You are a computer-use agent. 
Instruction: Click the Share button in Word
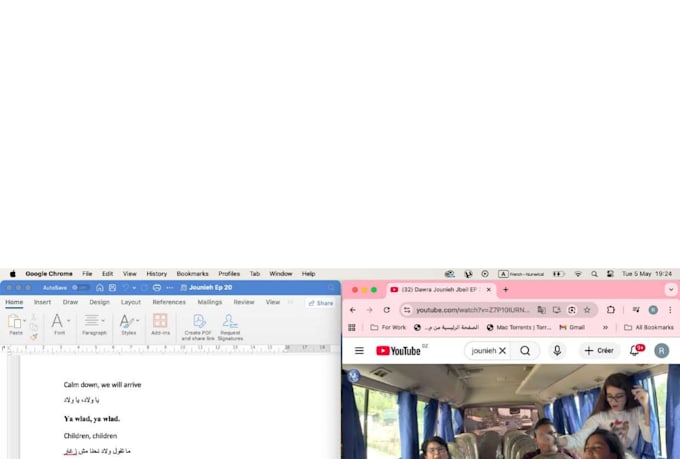(321, 303)
